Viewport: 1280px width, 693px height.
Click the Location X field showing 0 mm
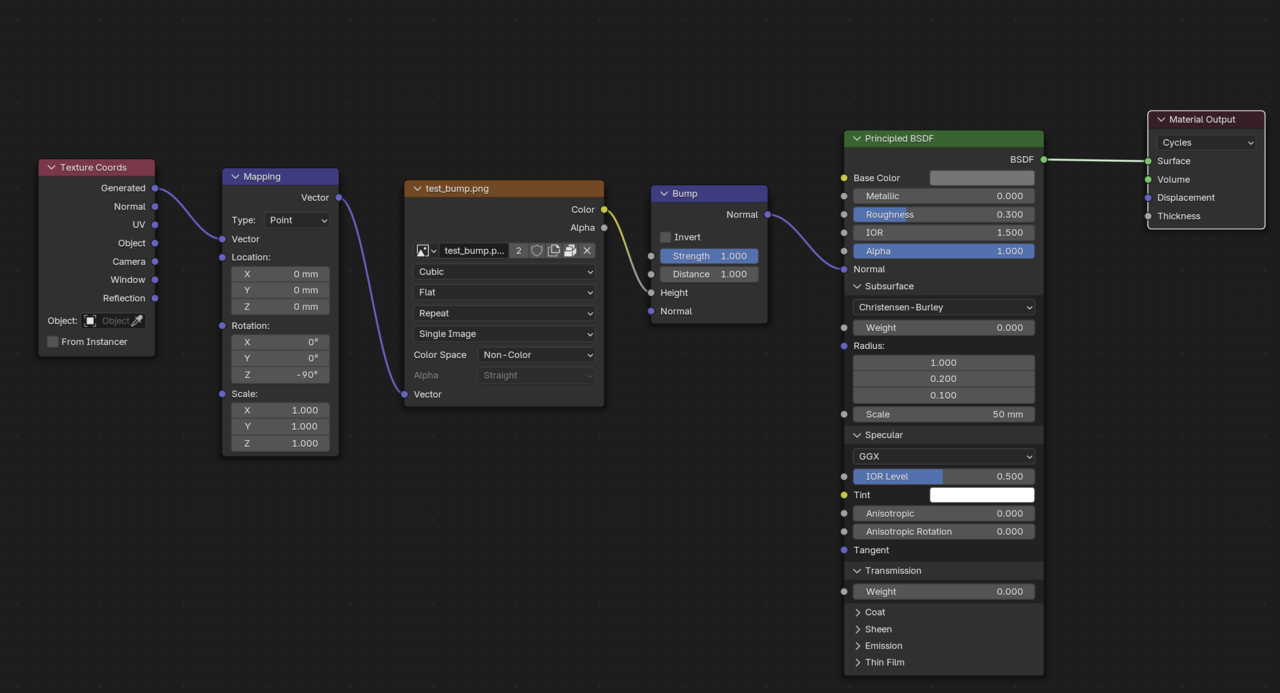click(x=280, y=274)
